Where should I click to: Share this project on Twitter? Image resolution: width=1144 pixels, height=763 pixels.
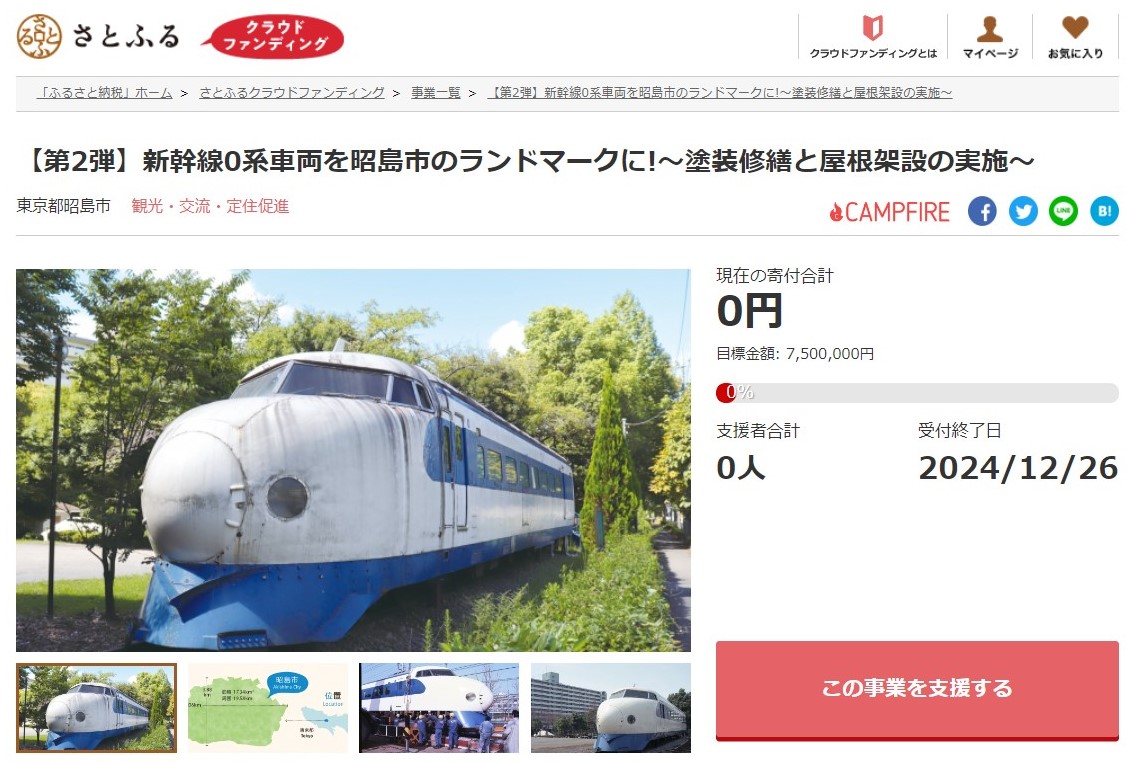[x=1023, y=212]
